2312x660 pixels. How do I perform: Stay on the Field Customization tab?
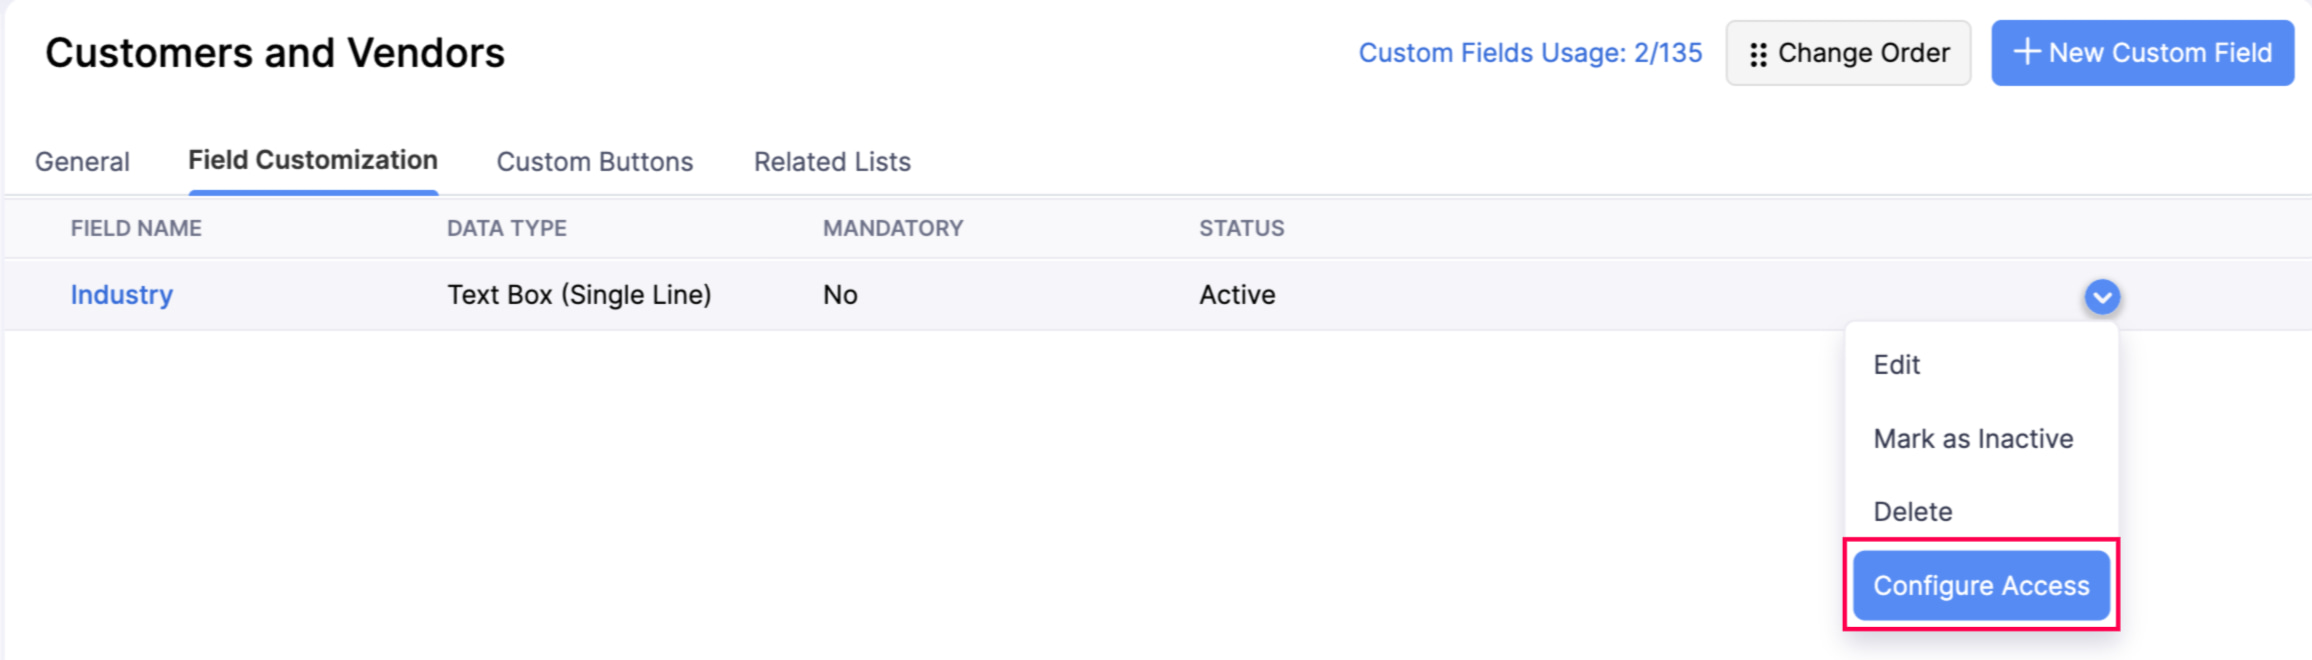(312, 160)
